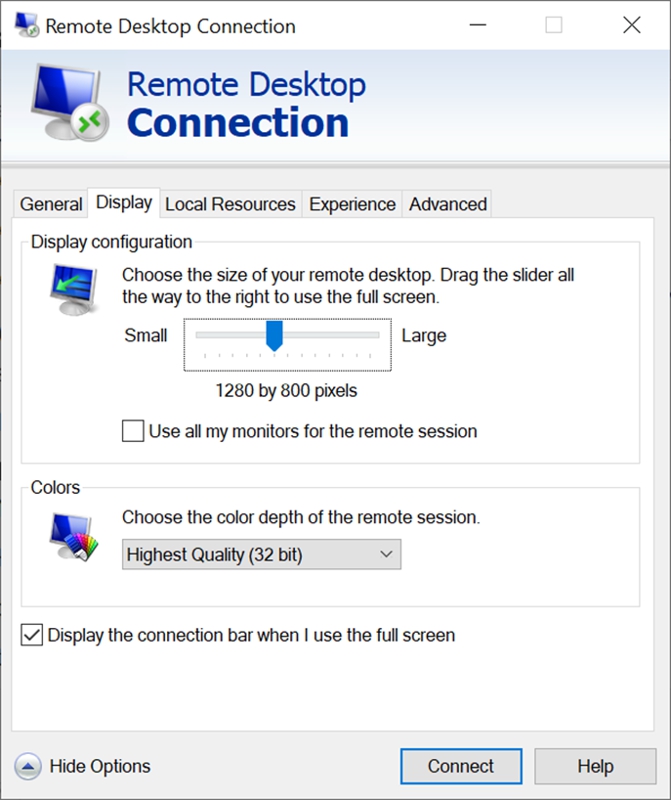Minimize the Remote Desktop Connection window

point(478,25)
